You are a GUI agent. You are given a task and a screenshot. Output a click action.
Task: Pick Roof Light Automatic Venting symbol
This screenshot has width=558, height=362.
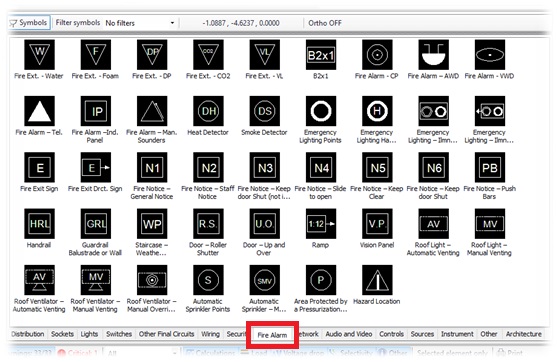click(433, 223)
